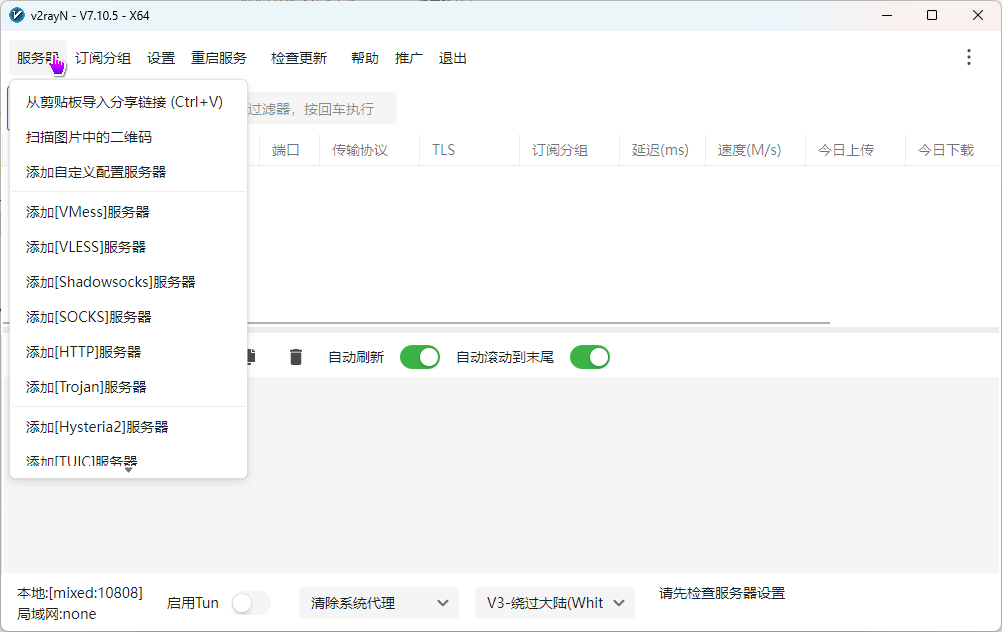Enable the Tun mode switch

coord(250,603)
